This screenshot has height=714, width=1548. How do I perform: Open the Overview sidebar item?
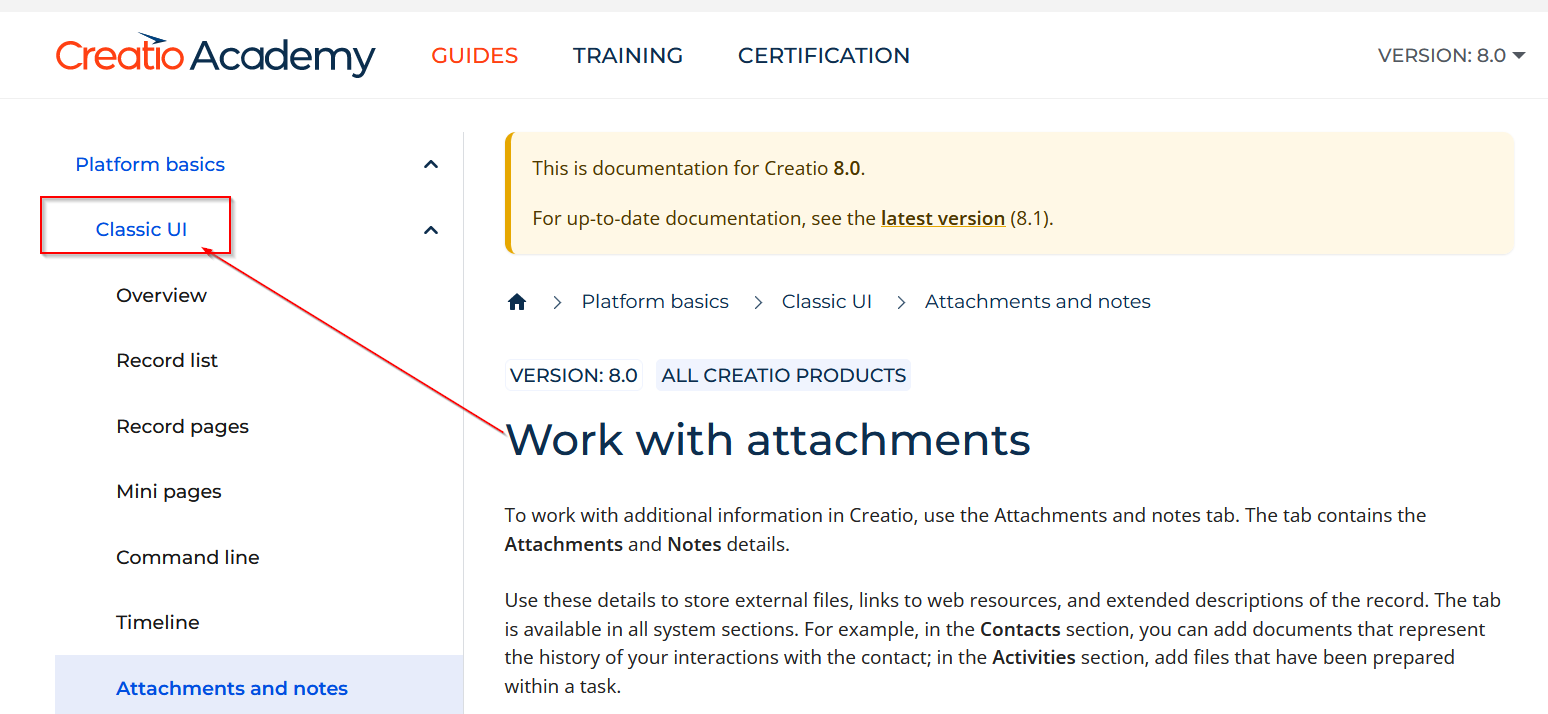point(161,295)
